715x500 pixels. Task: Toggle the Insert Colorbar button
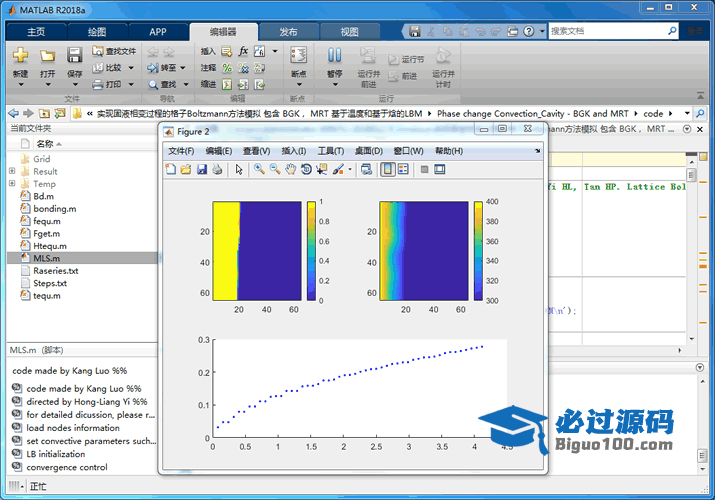coord(388,170)
